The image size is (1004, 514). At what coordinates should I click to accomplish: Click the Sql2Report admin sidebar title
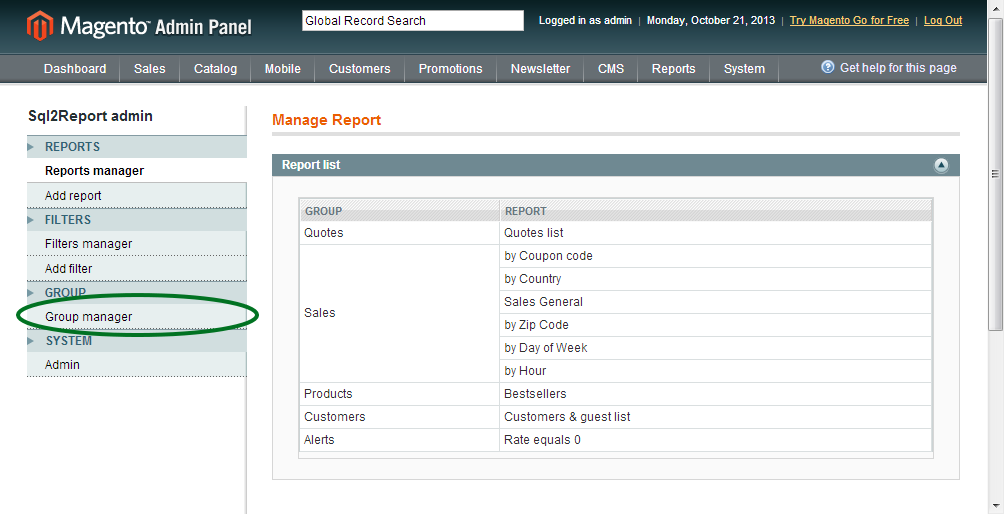[90, 116]
